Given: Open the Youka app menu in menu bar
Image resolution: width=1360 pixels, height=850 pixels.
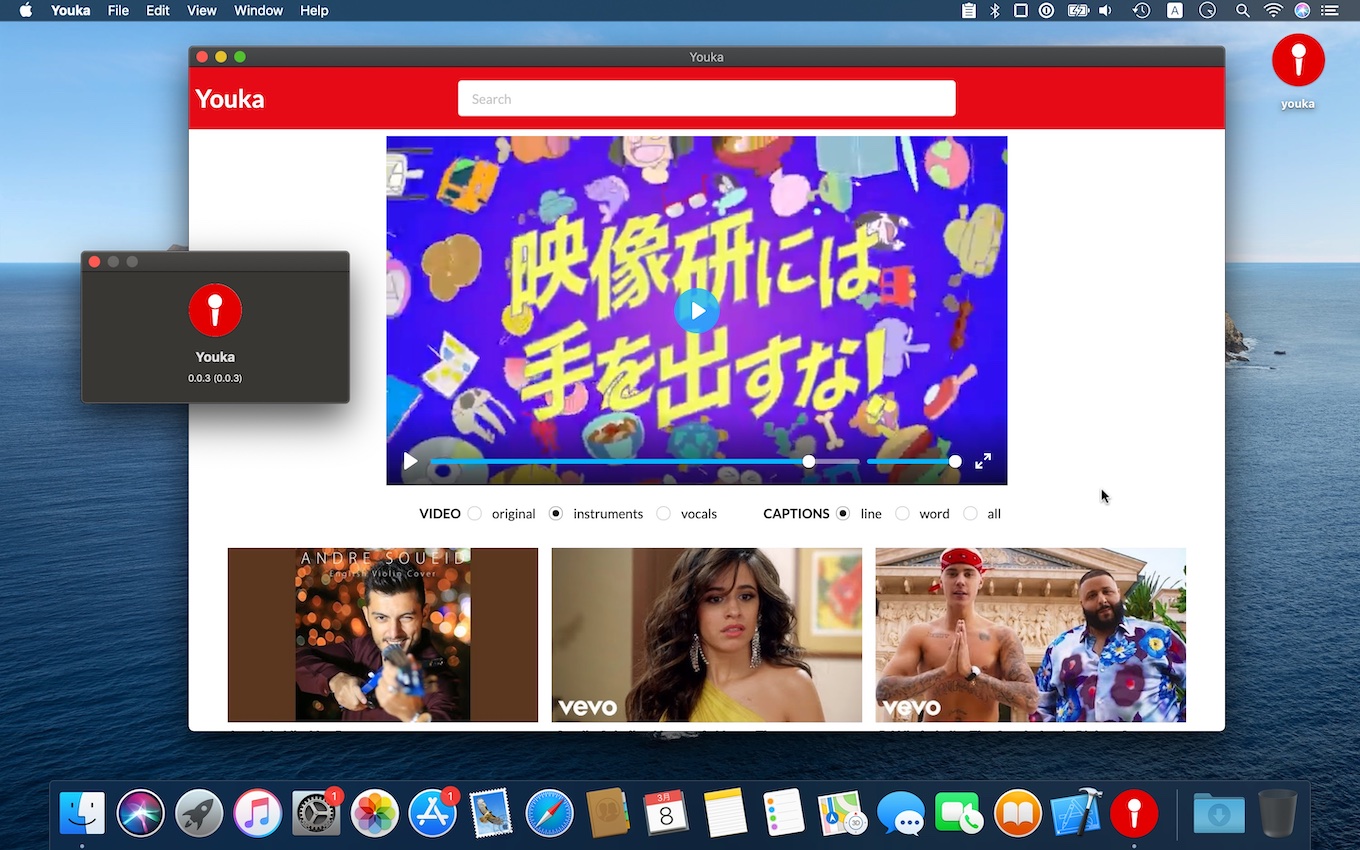Looking at the screenshot, I should coord(71,10).
